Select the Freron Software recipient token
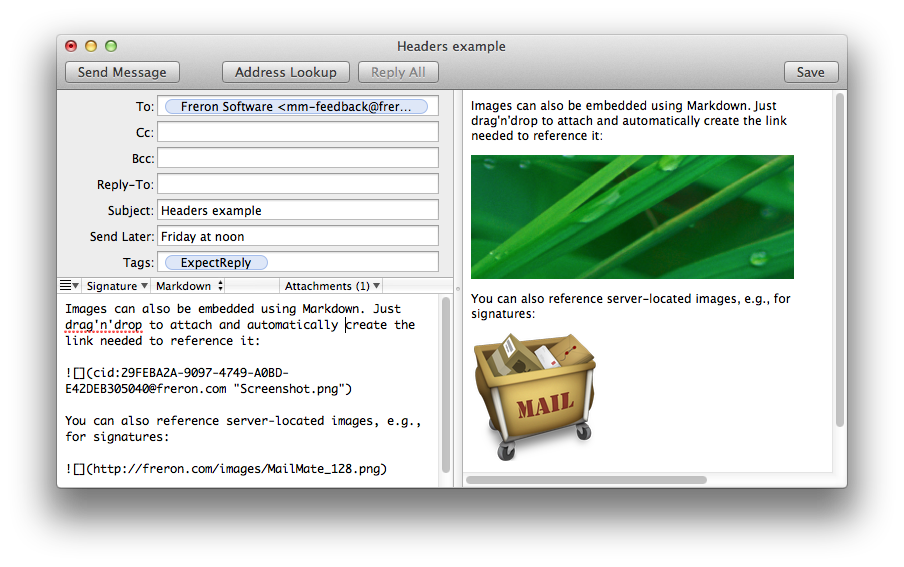Image resolution: width=904 pixels, height=567 pixels. point(296,107)
